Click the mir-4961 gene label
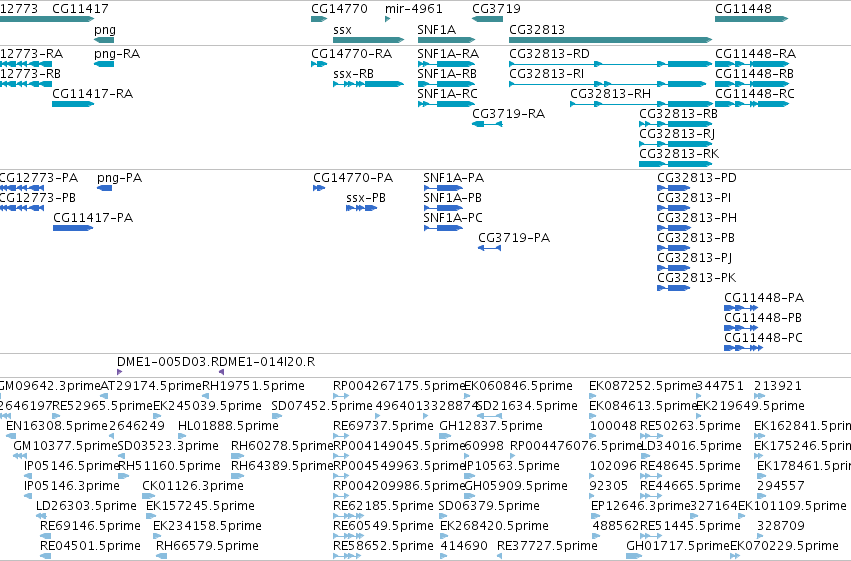Viewport: 851px width, 561px height. (414, 9)
